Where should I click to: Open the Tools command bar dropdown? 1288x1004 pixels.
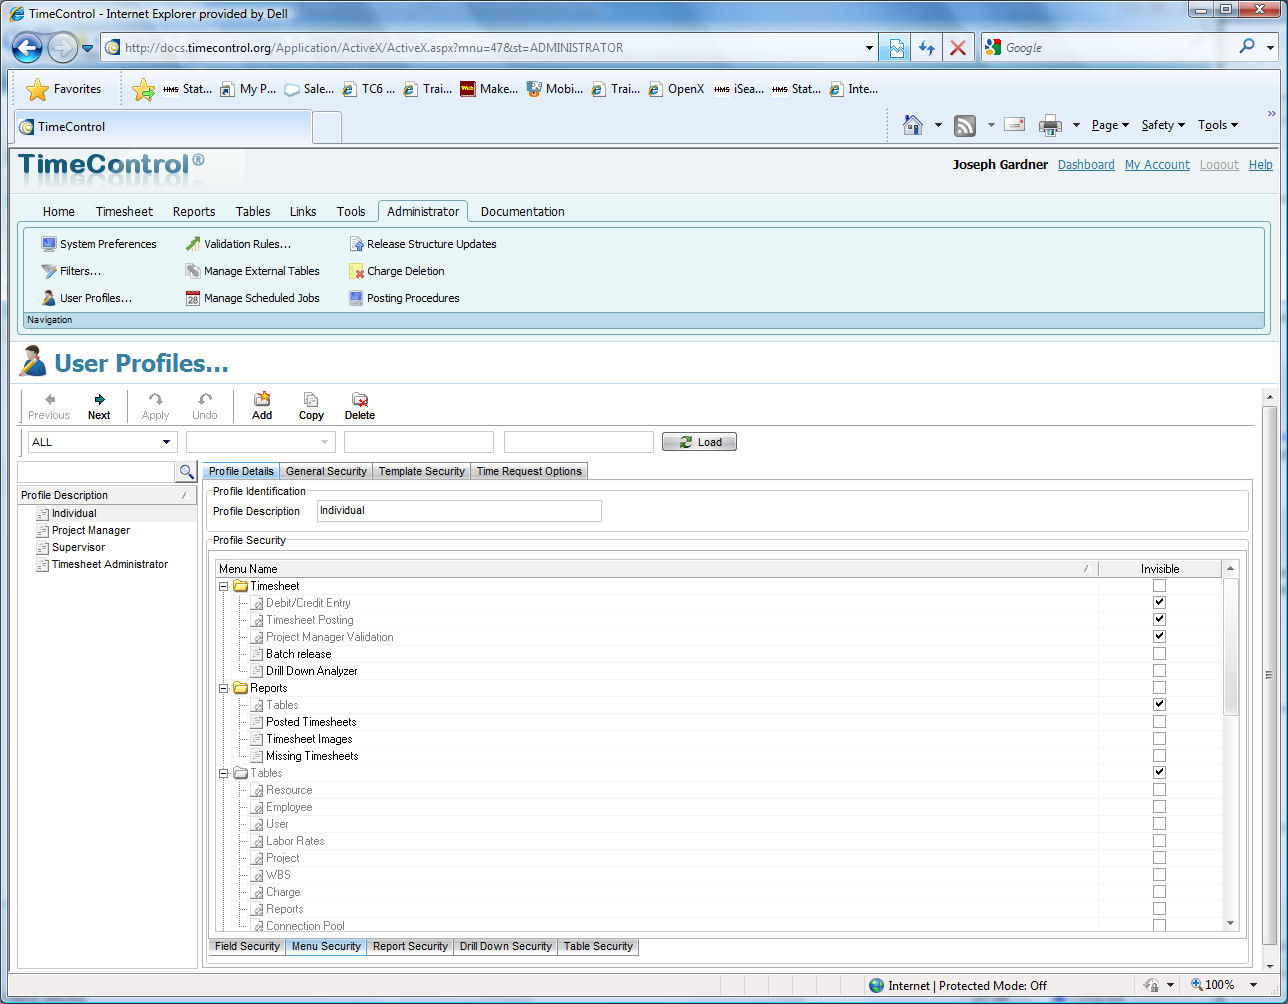1218,125
